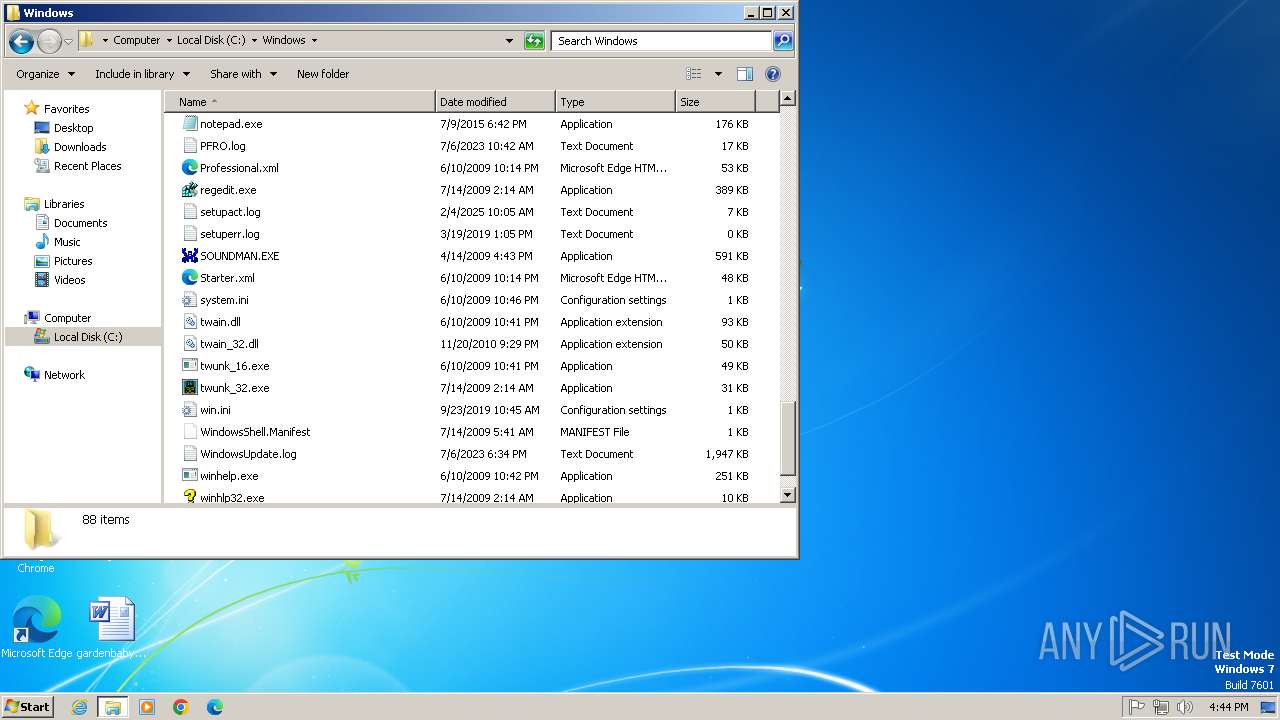Select the Starter.xml Edge icon

190,278
